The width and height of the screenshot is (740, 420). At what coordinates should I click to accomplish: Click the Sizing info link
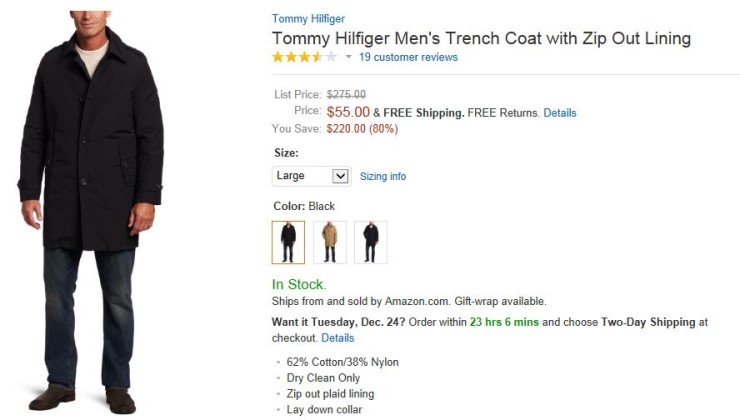383,176
